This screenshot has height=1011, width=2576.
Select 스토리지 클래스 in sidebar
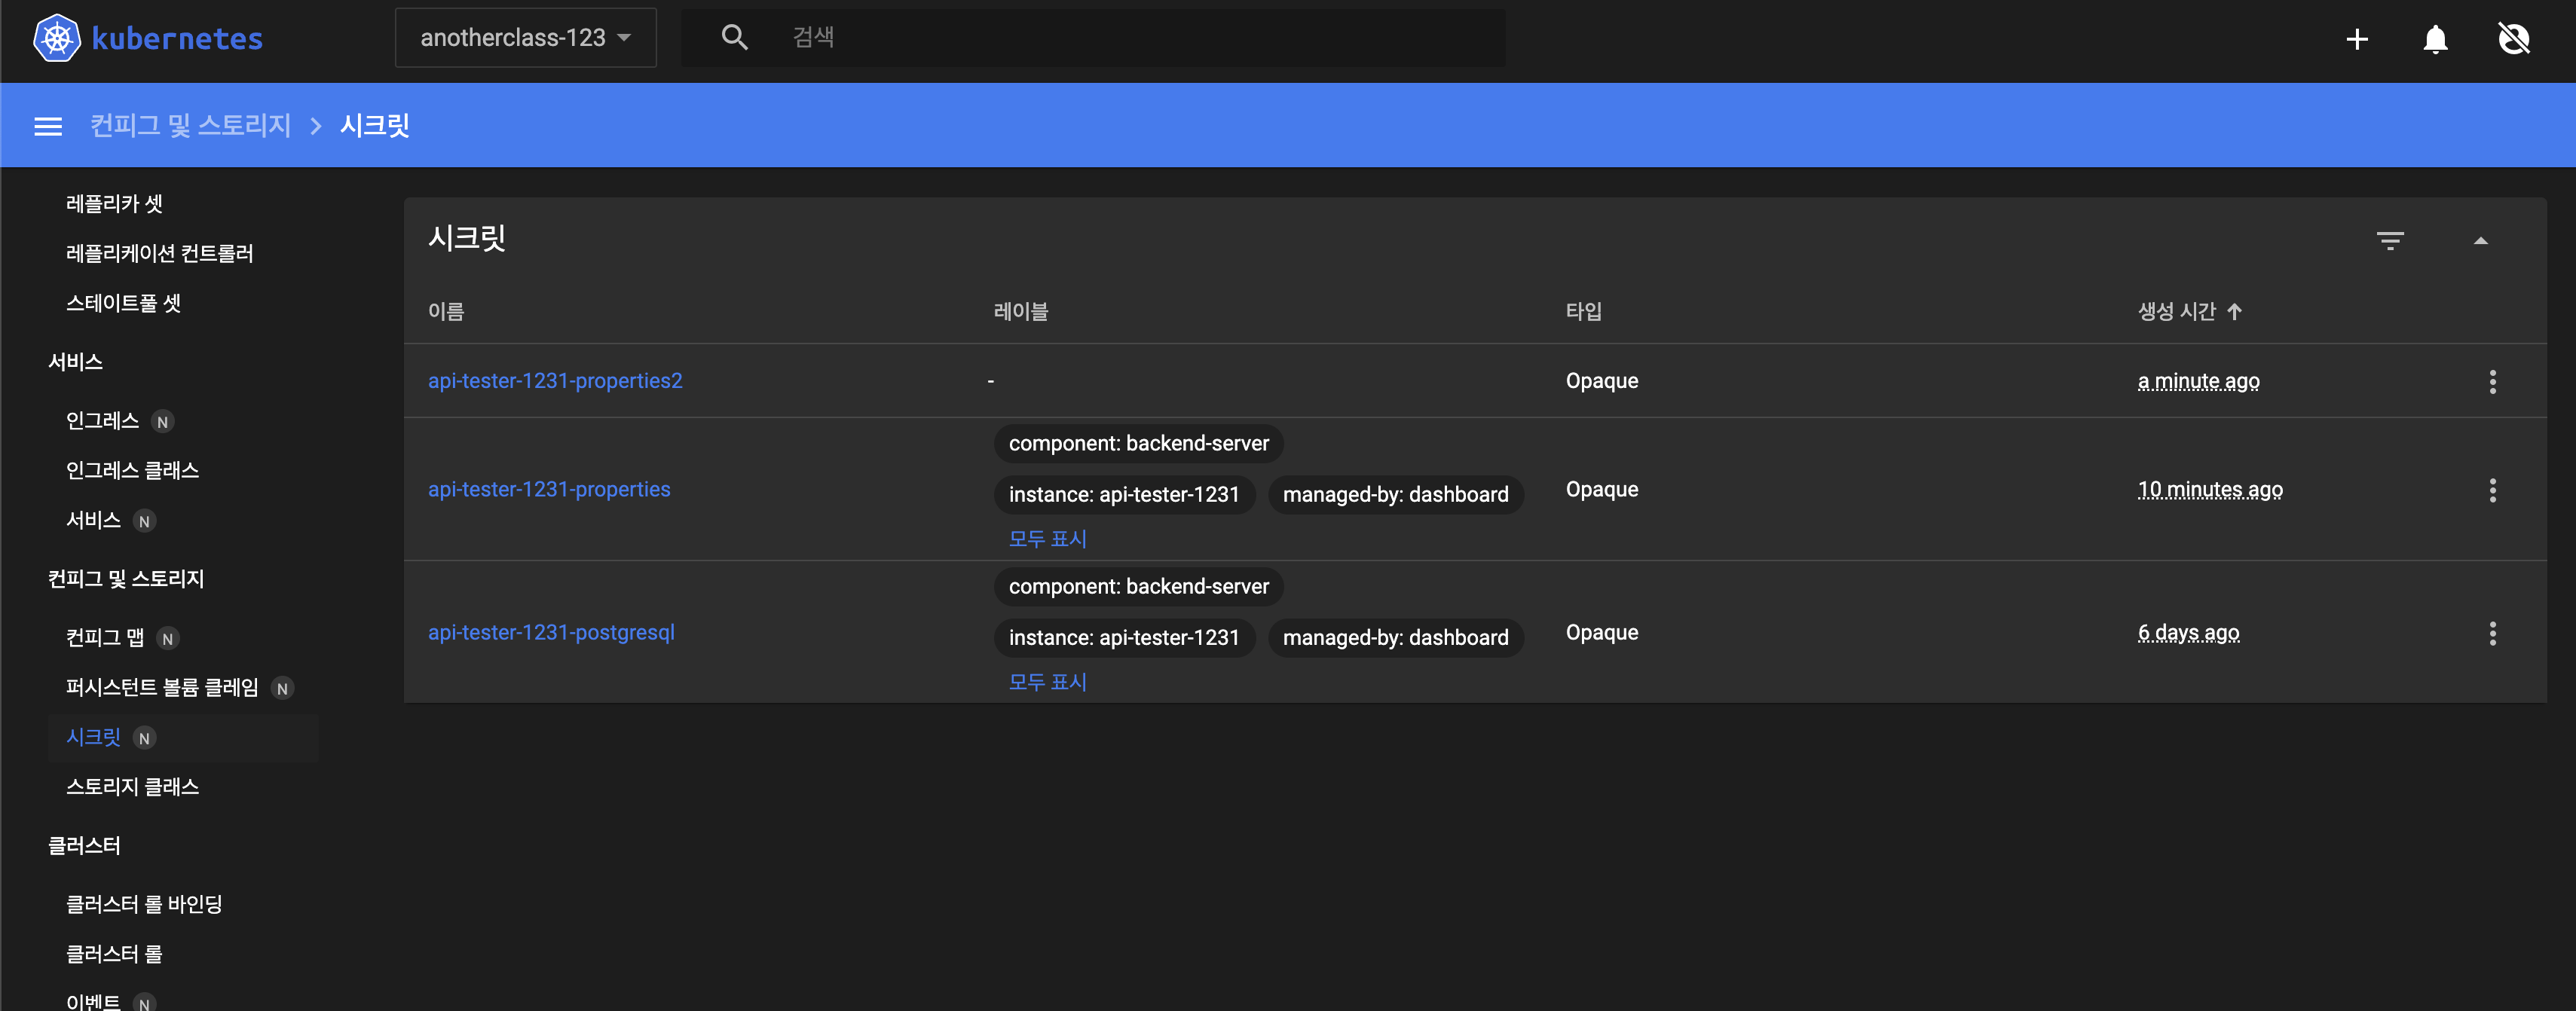(132, 787)
